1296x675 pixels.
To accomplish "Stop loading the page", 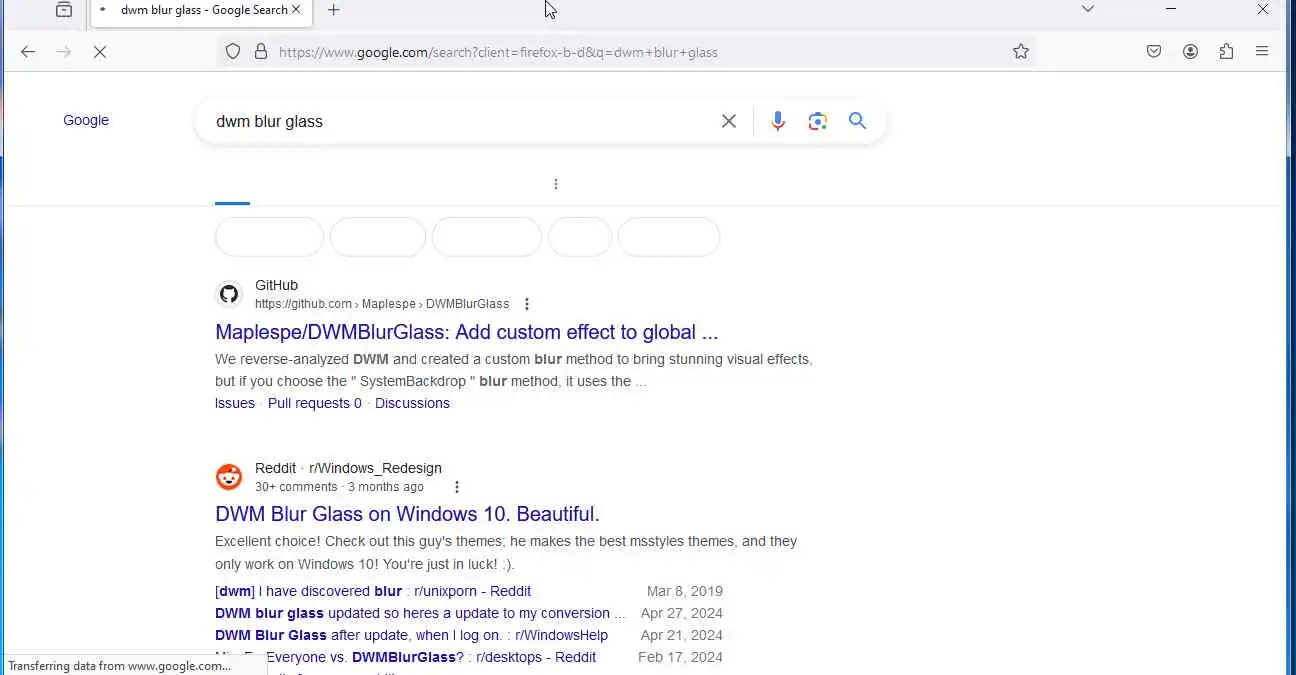I will tap(100, 52).
